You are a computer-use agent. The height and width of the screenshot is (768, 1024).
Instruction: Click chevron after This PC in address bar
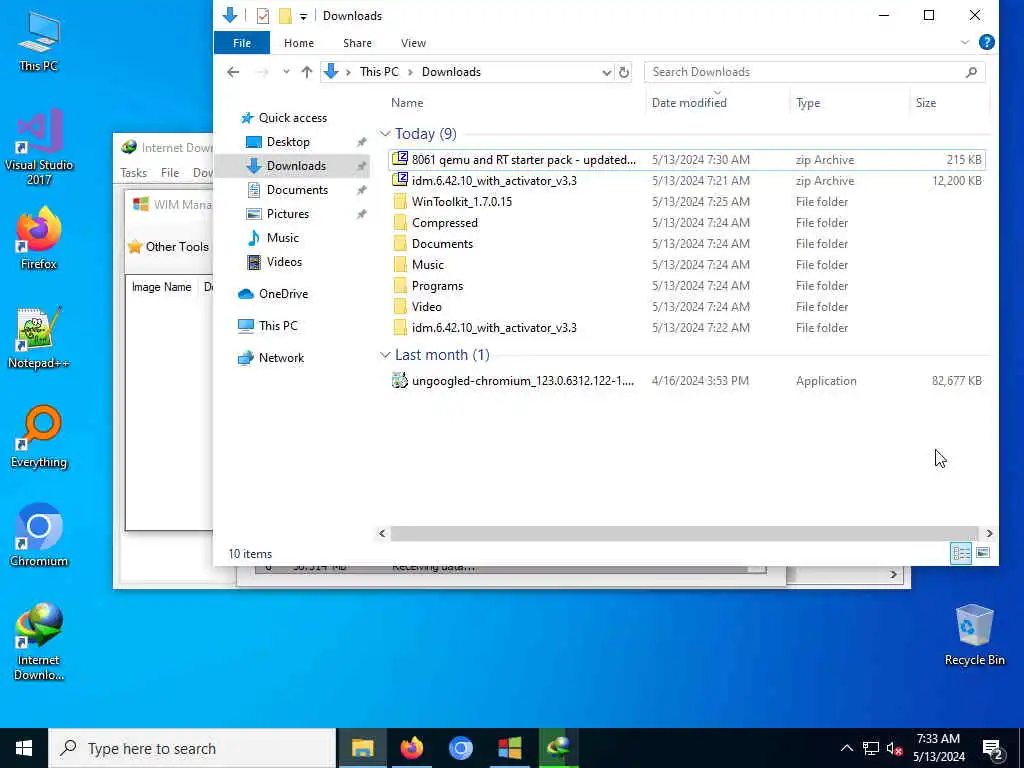tap(410, 72)
